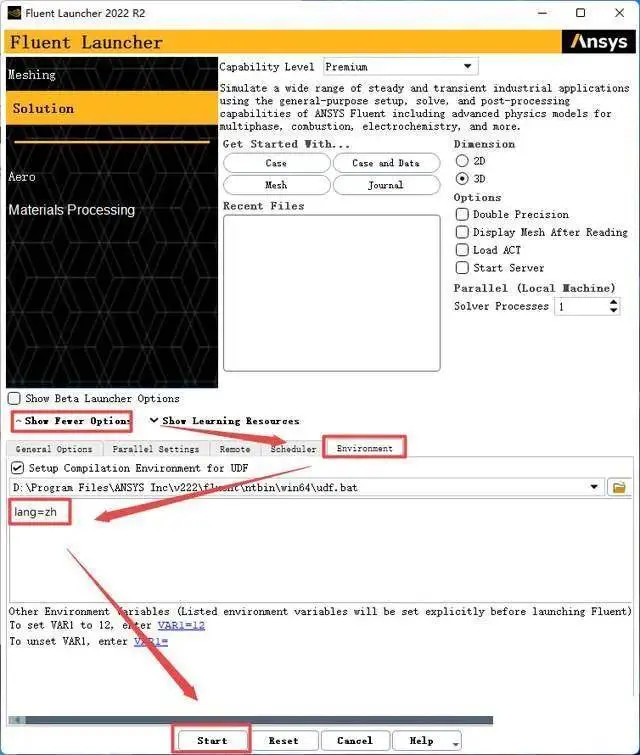The image size is (640, 755).
Task: Click the VAR1=12 example link
Action: 181,625
